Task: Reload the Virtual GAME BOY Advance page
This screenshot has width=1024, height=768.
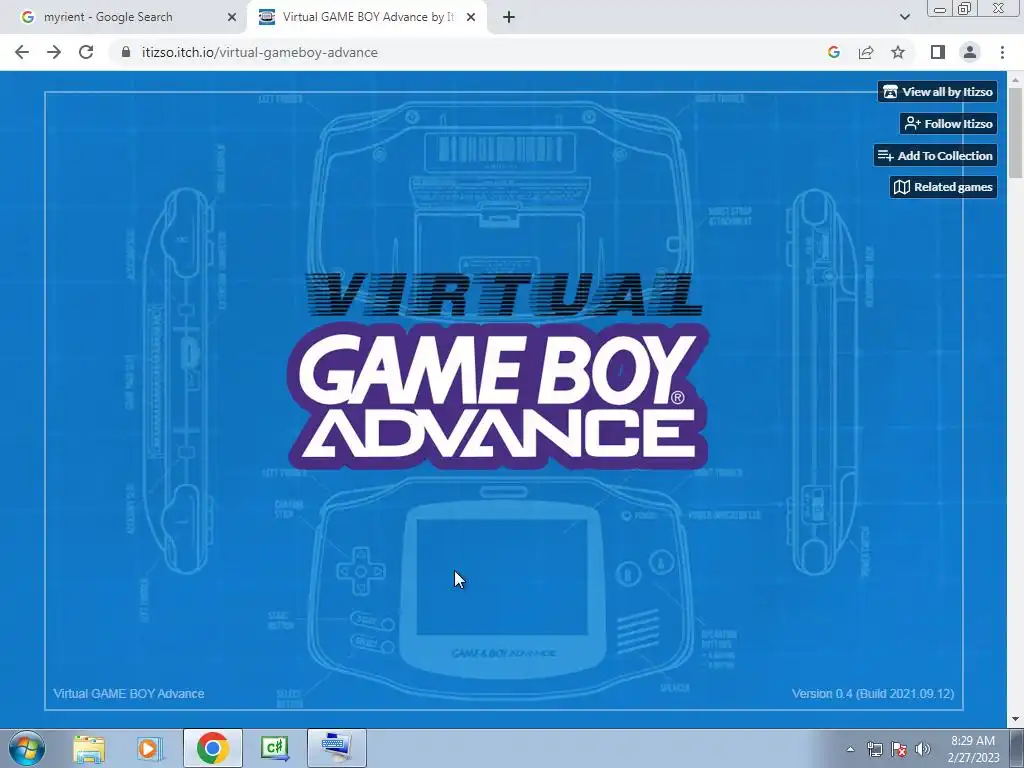Action: (86, 52)
